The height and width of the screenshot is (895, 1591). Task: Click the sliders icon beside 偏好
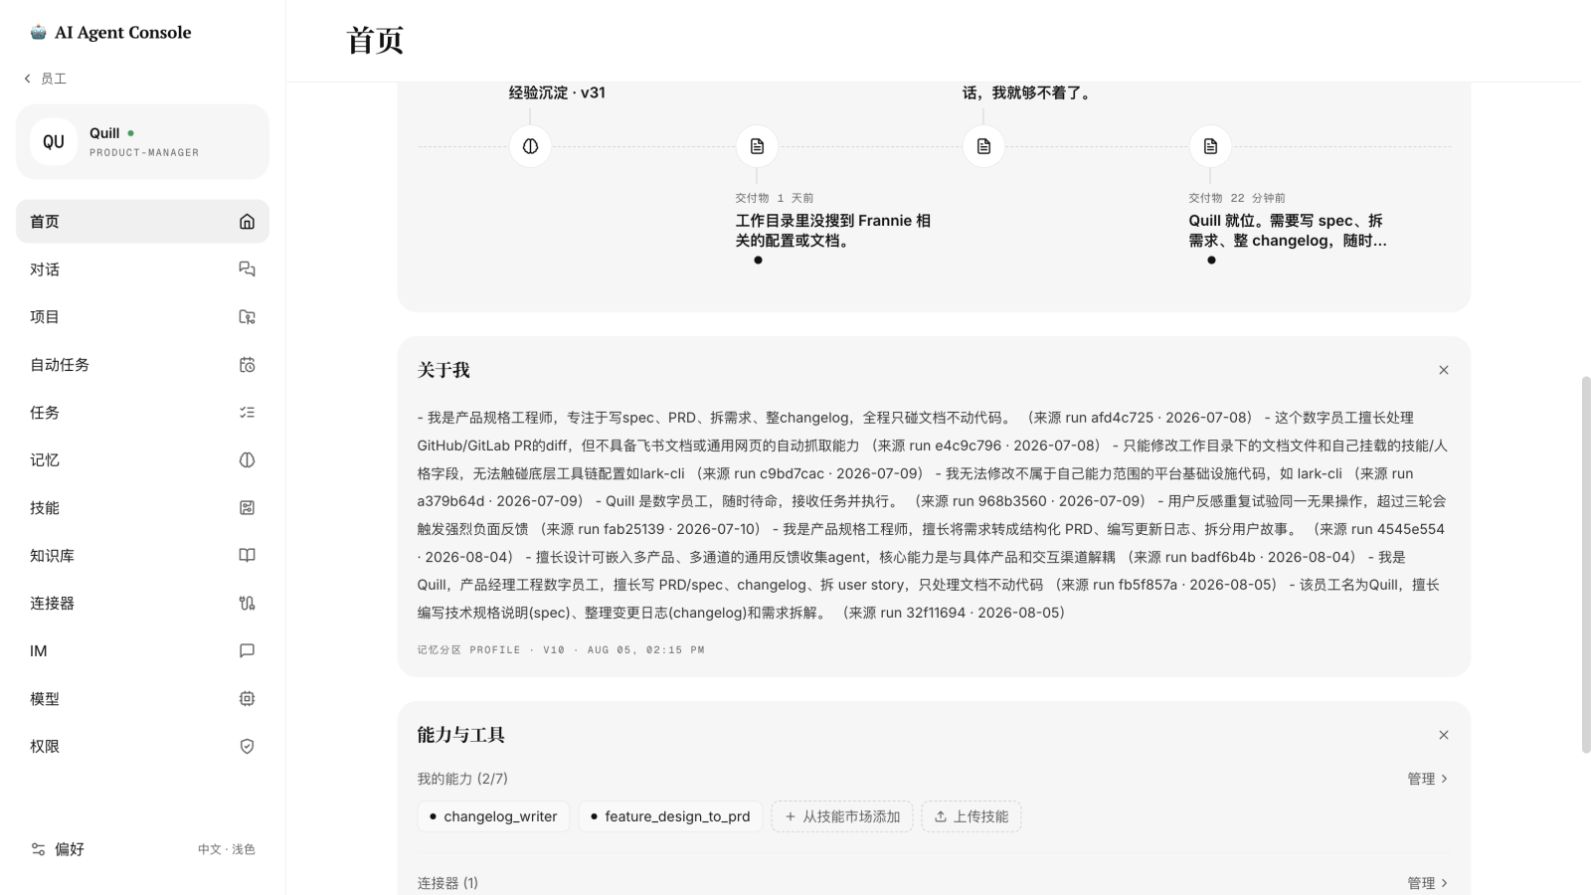tap(38, 849)
